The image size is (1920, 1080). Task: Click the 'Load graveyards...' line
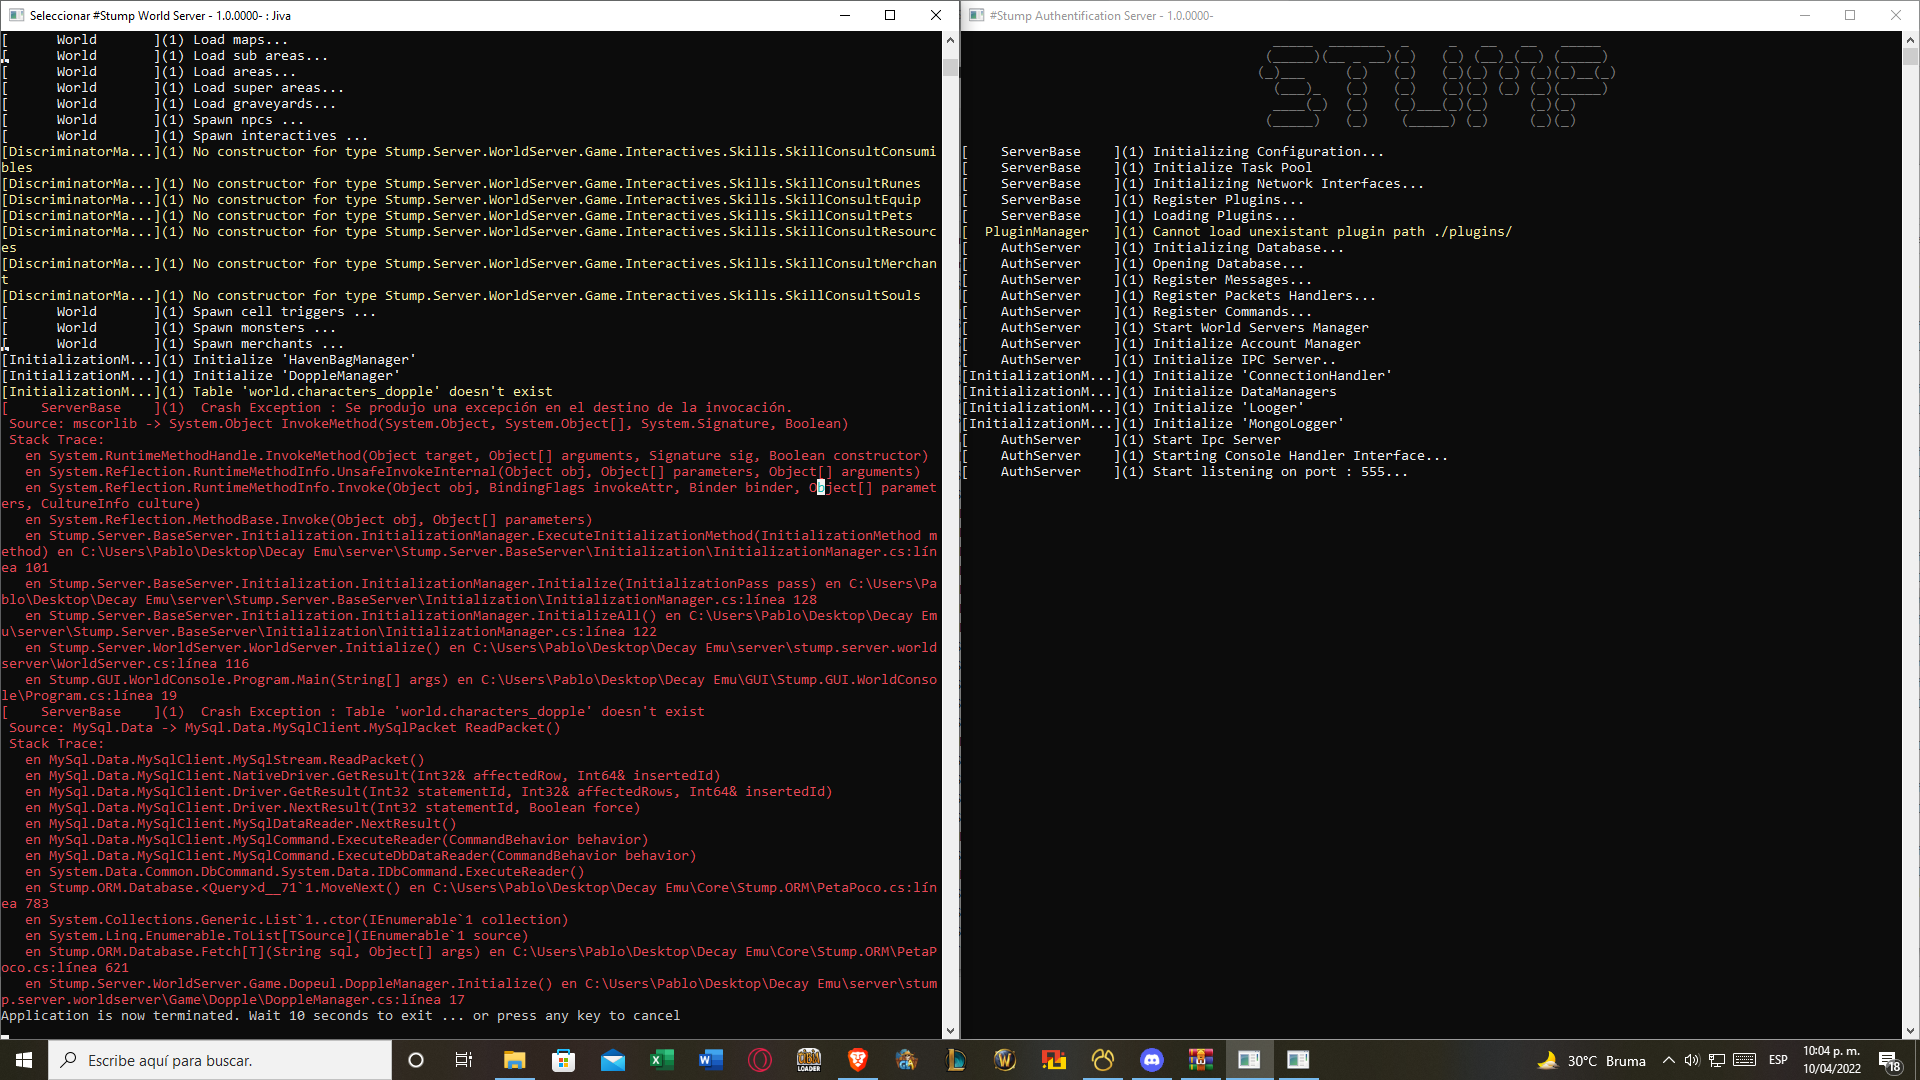(x=168, y=104)
